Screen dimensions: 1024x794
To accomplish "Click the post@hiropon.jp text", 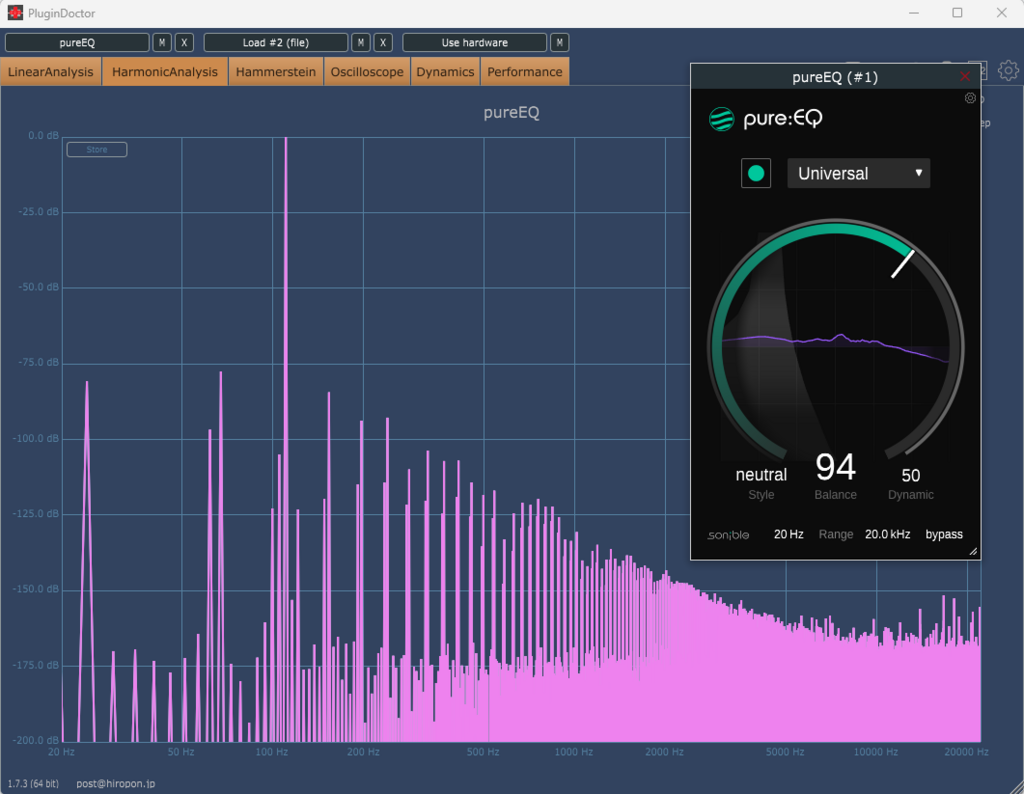I will (x=116, y=784).
